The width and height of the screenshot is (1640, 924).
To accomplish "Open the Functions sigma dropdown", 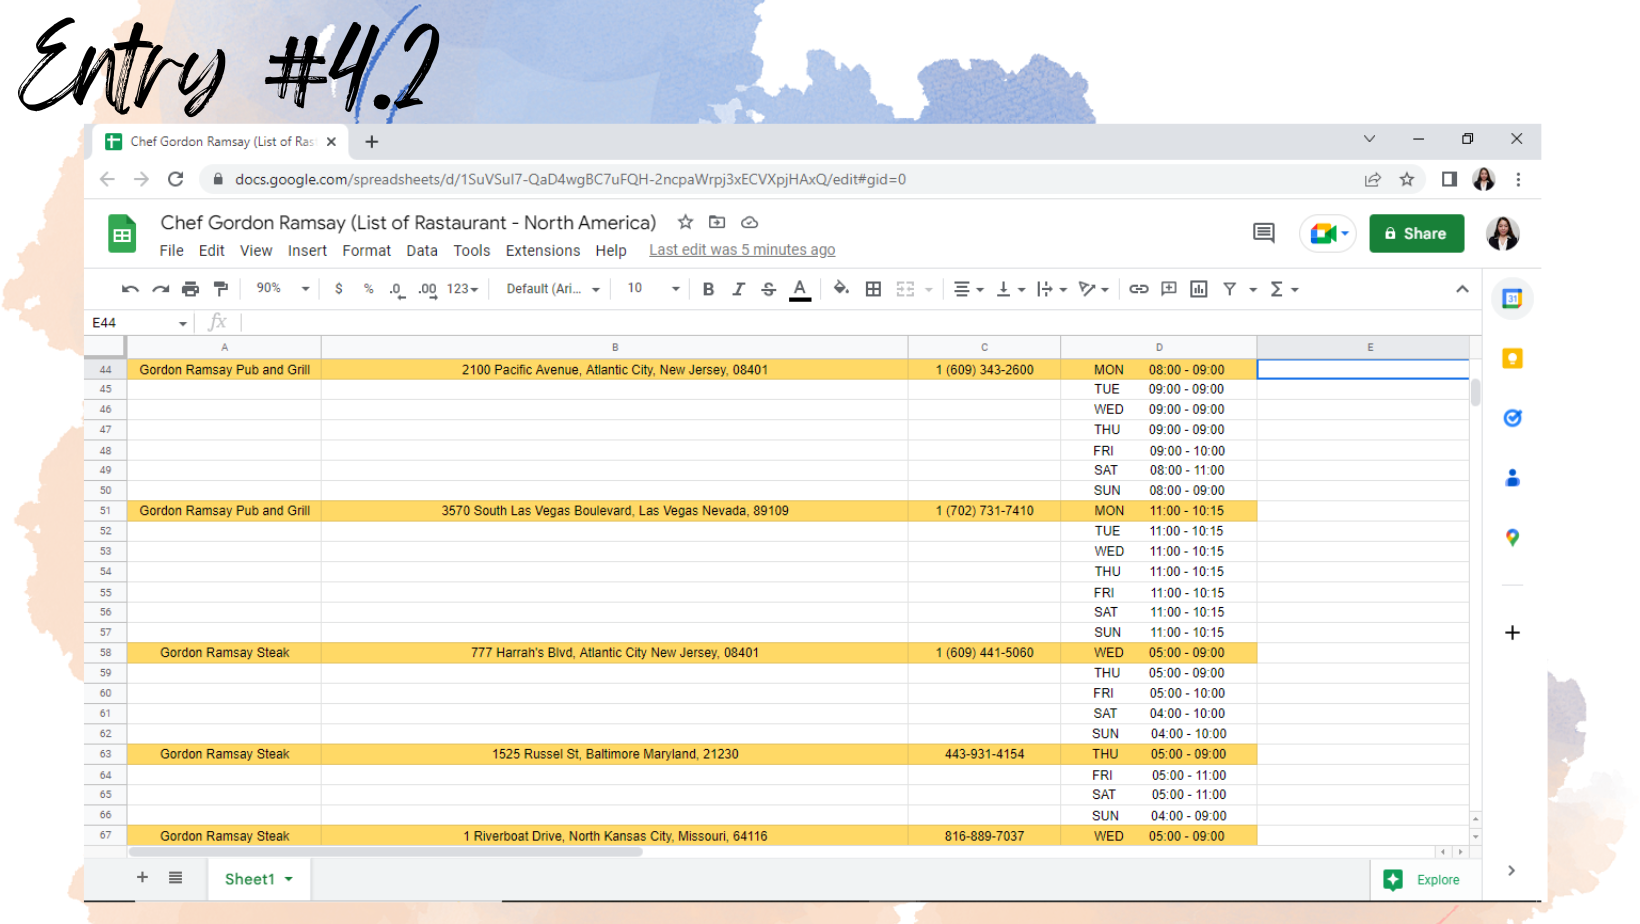I will 1283,289.
